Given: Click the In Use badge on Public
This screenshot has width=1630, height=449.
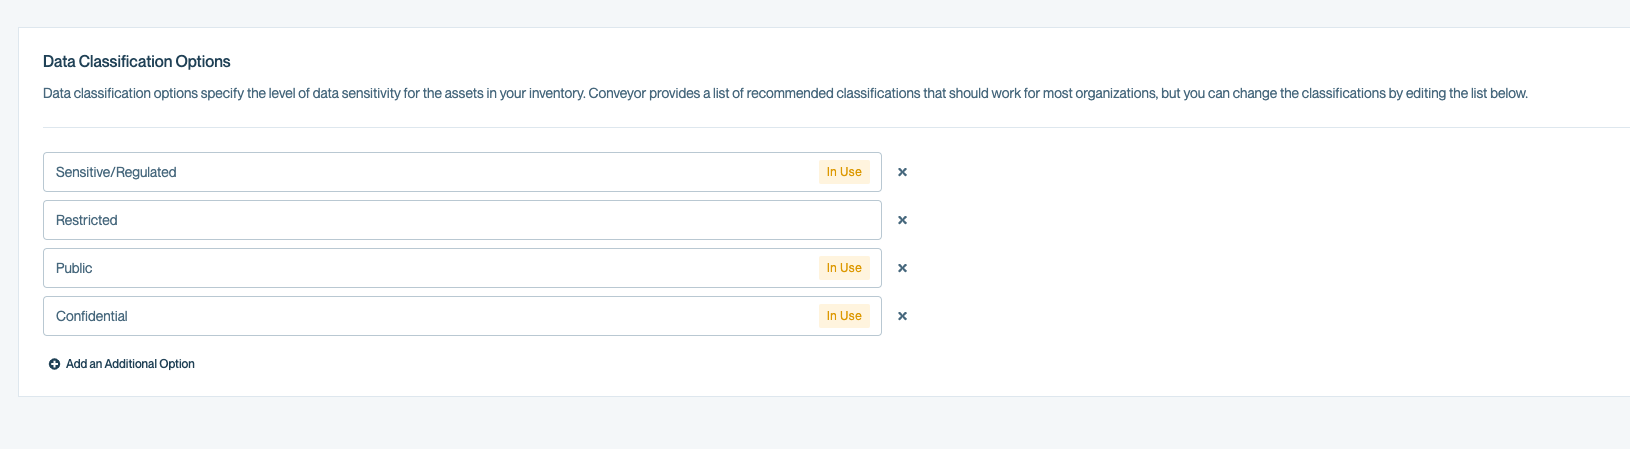Looking at the screenshot, I should click(x=844, y=268).
